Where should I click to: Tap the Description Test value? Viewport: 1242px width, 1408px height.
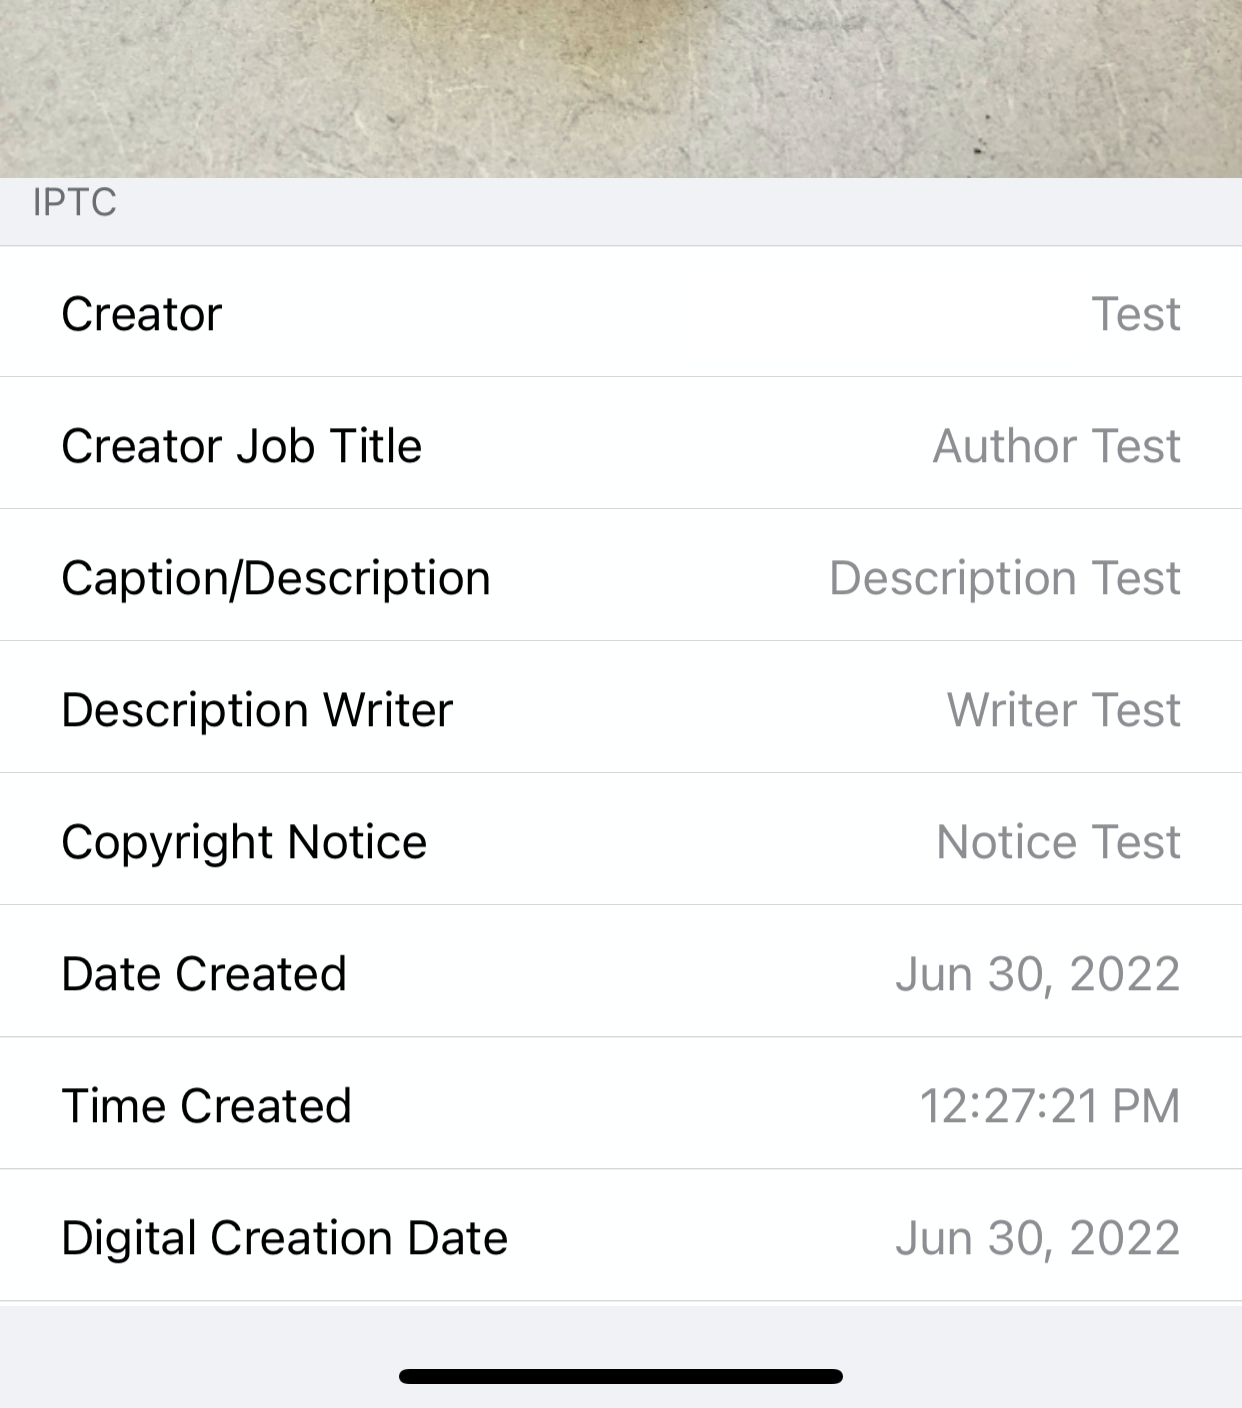(x=1004, y=578)
